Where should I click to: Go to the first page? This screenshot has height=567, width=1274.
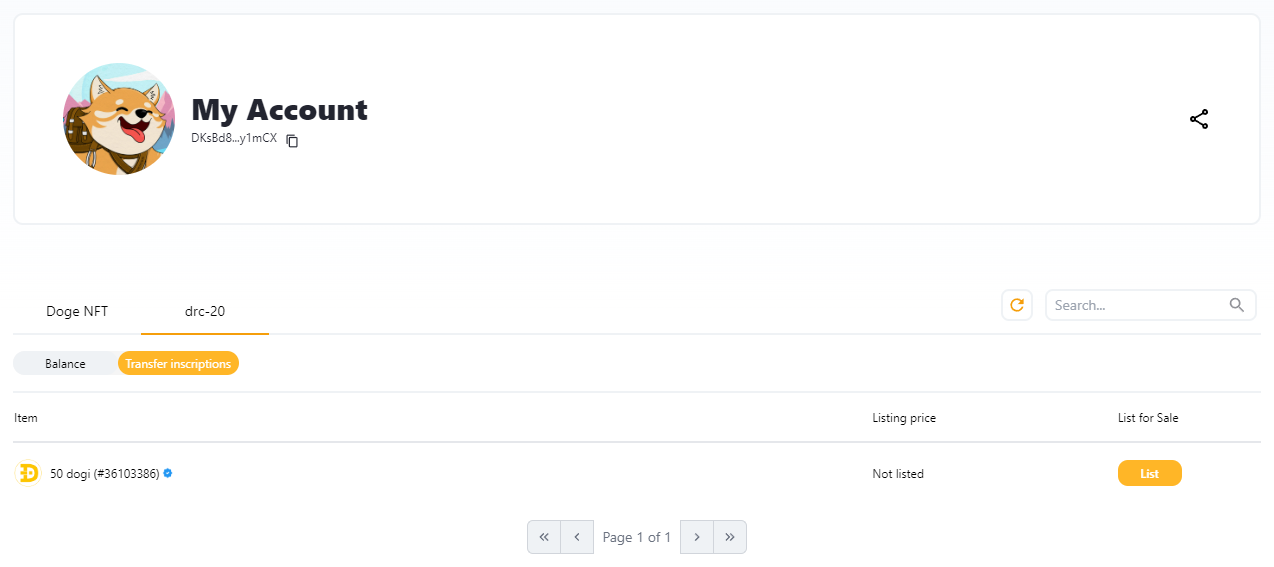click(544, 537)
